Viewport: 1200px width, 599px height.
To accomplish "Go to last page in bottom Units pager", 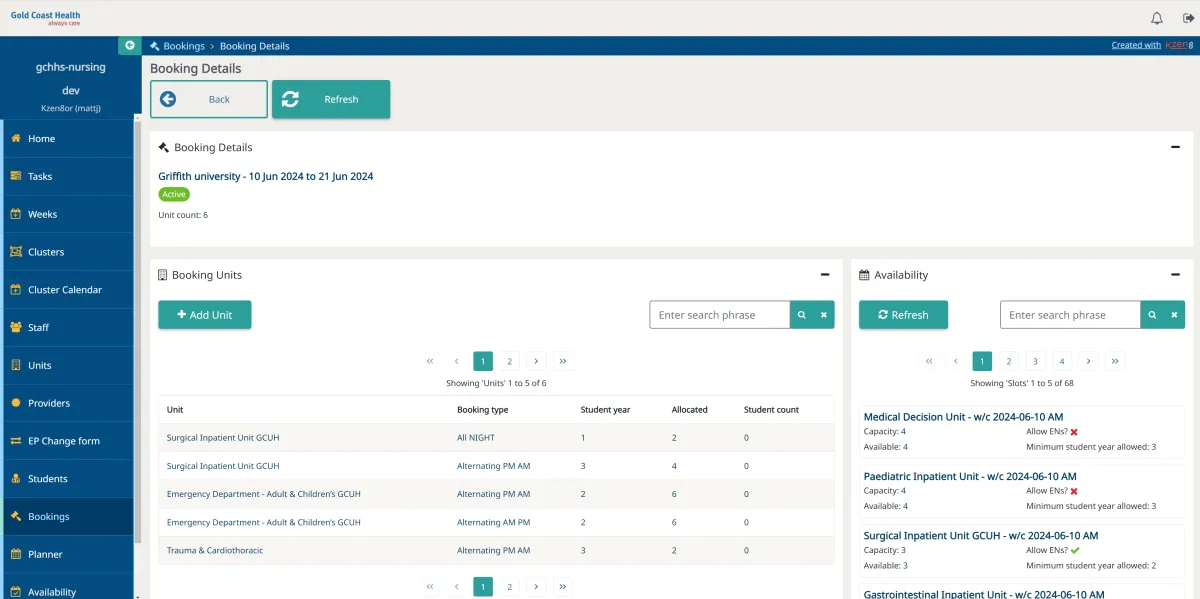I will point(563,587).
